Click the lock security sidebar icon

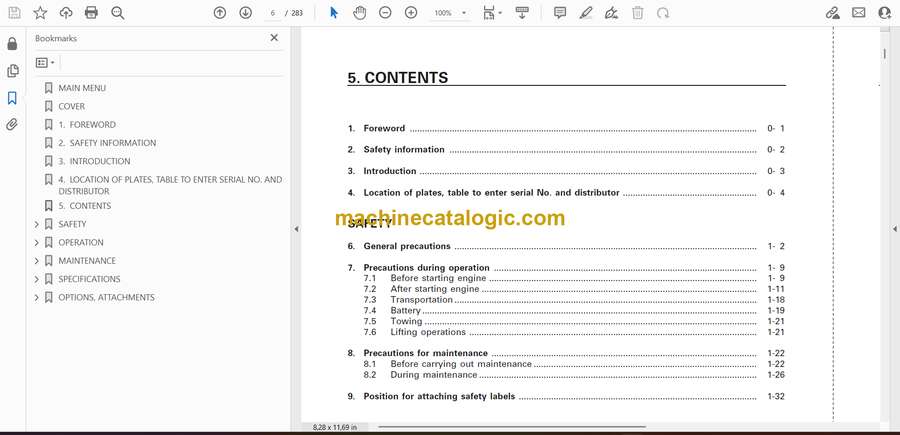tap(12, 44)
